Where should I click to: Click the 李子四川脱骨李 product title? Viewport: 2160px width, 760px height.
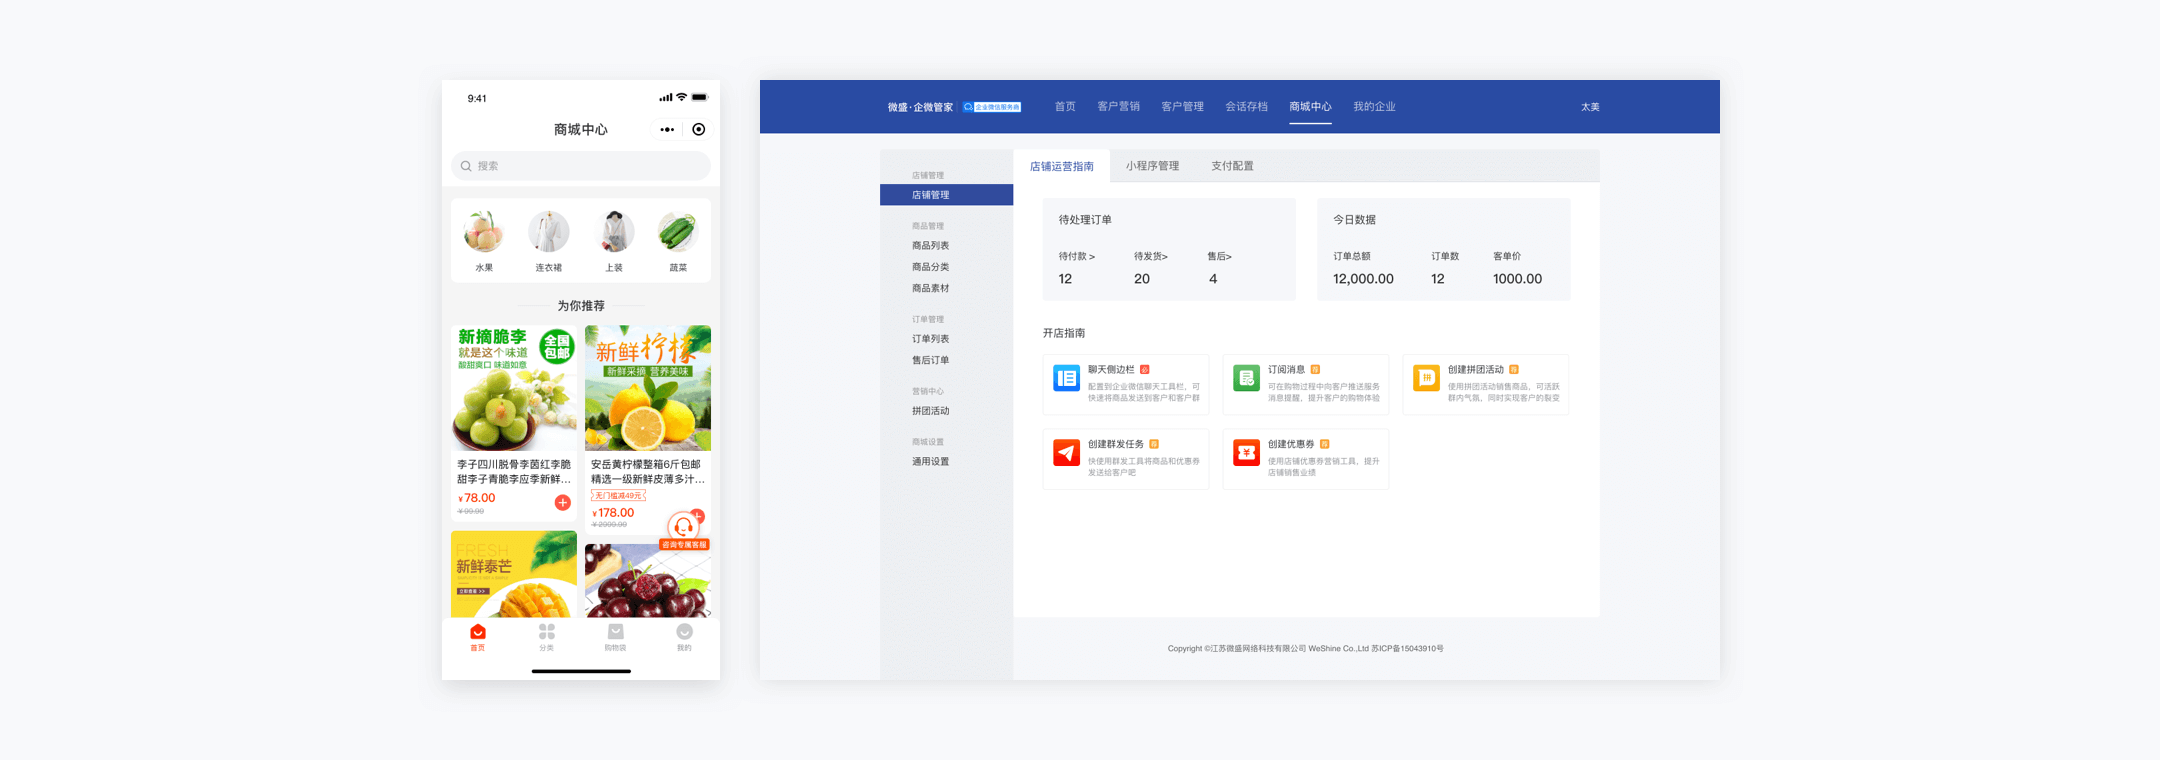[x=514, y=472]
